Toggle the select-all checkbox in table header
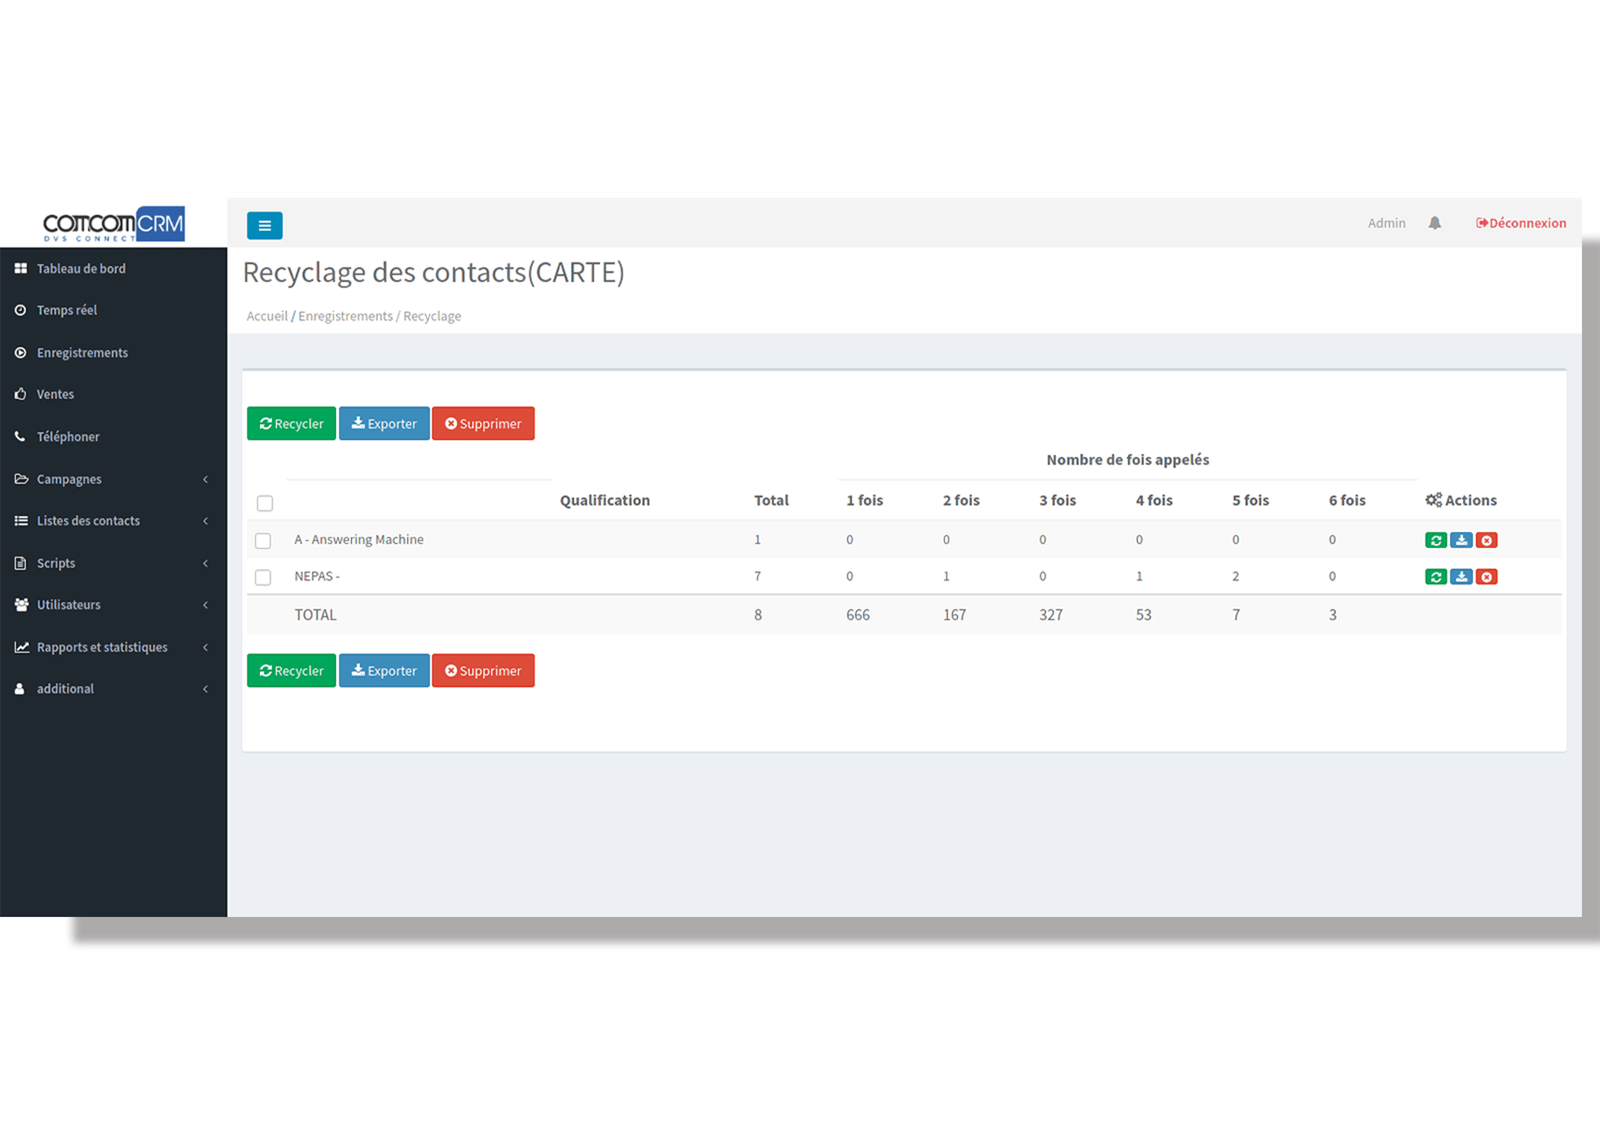The image size is (1600, 1123). pos(265,503)
